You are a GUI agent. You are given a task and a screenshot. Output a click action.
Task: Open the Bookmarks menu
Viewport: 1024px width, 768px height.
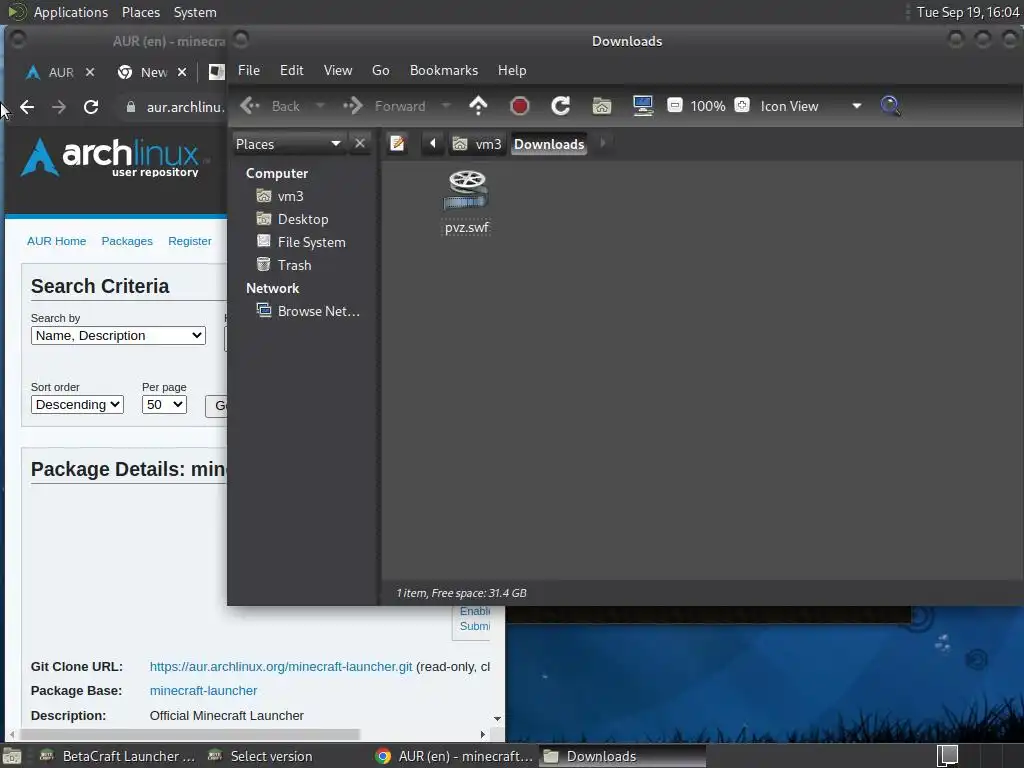pyautogui.click(x=444, y=71)
